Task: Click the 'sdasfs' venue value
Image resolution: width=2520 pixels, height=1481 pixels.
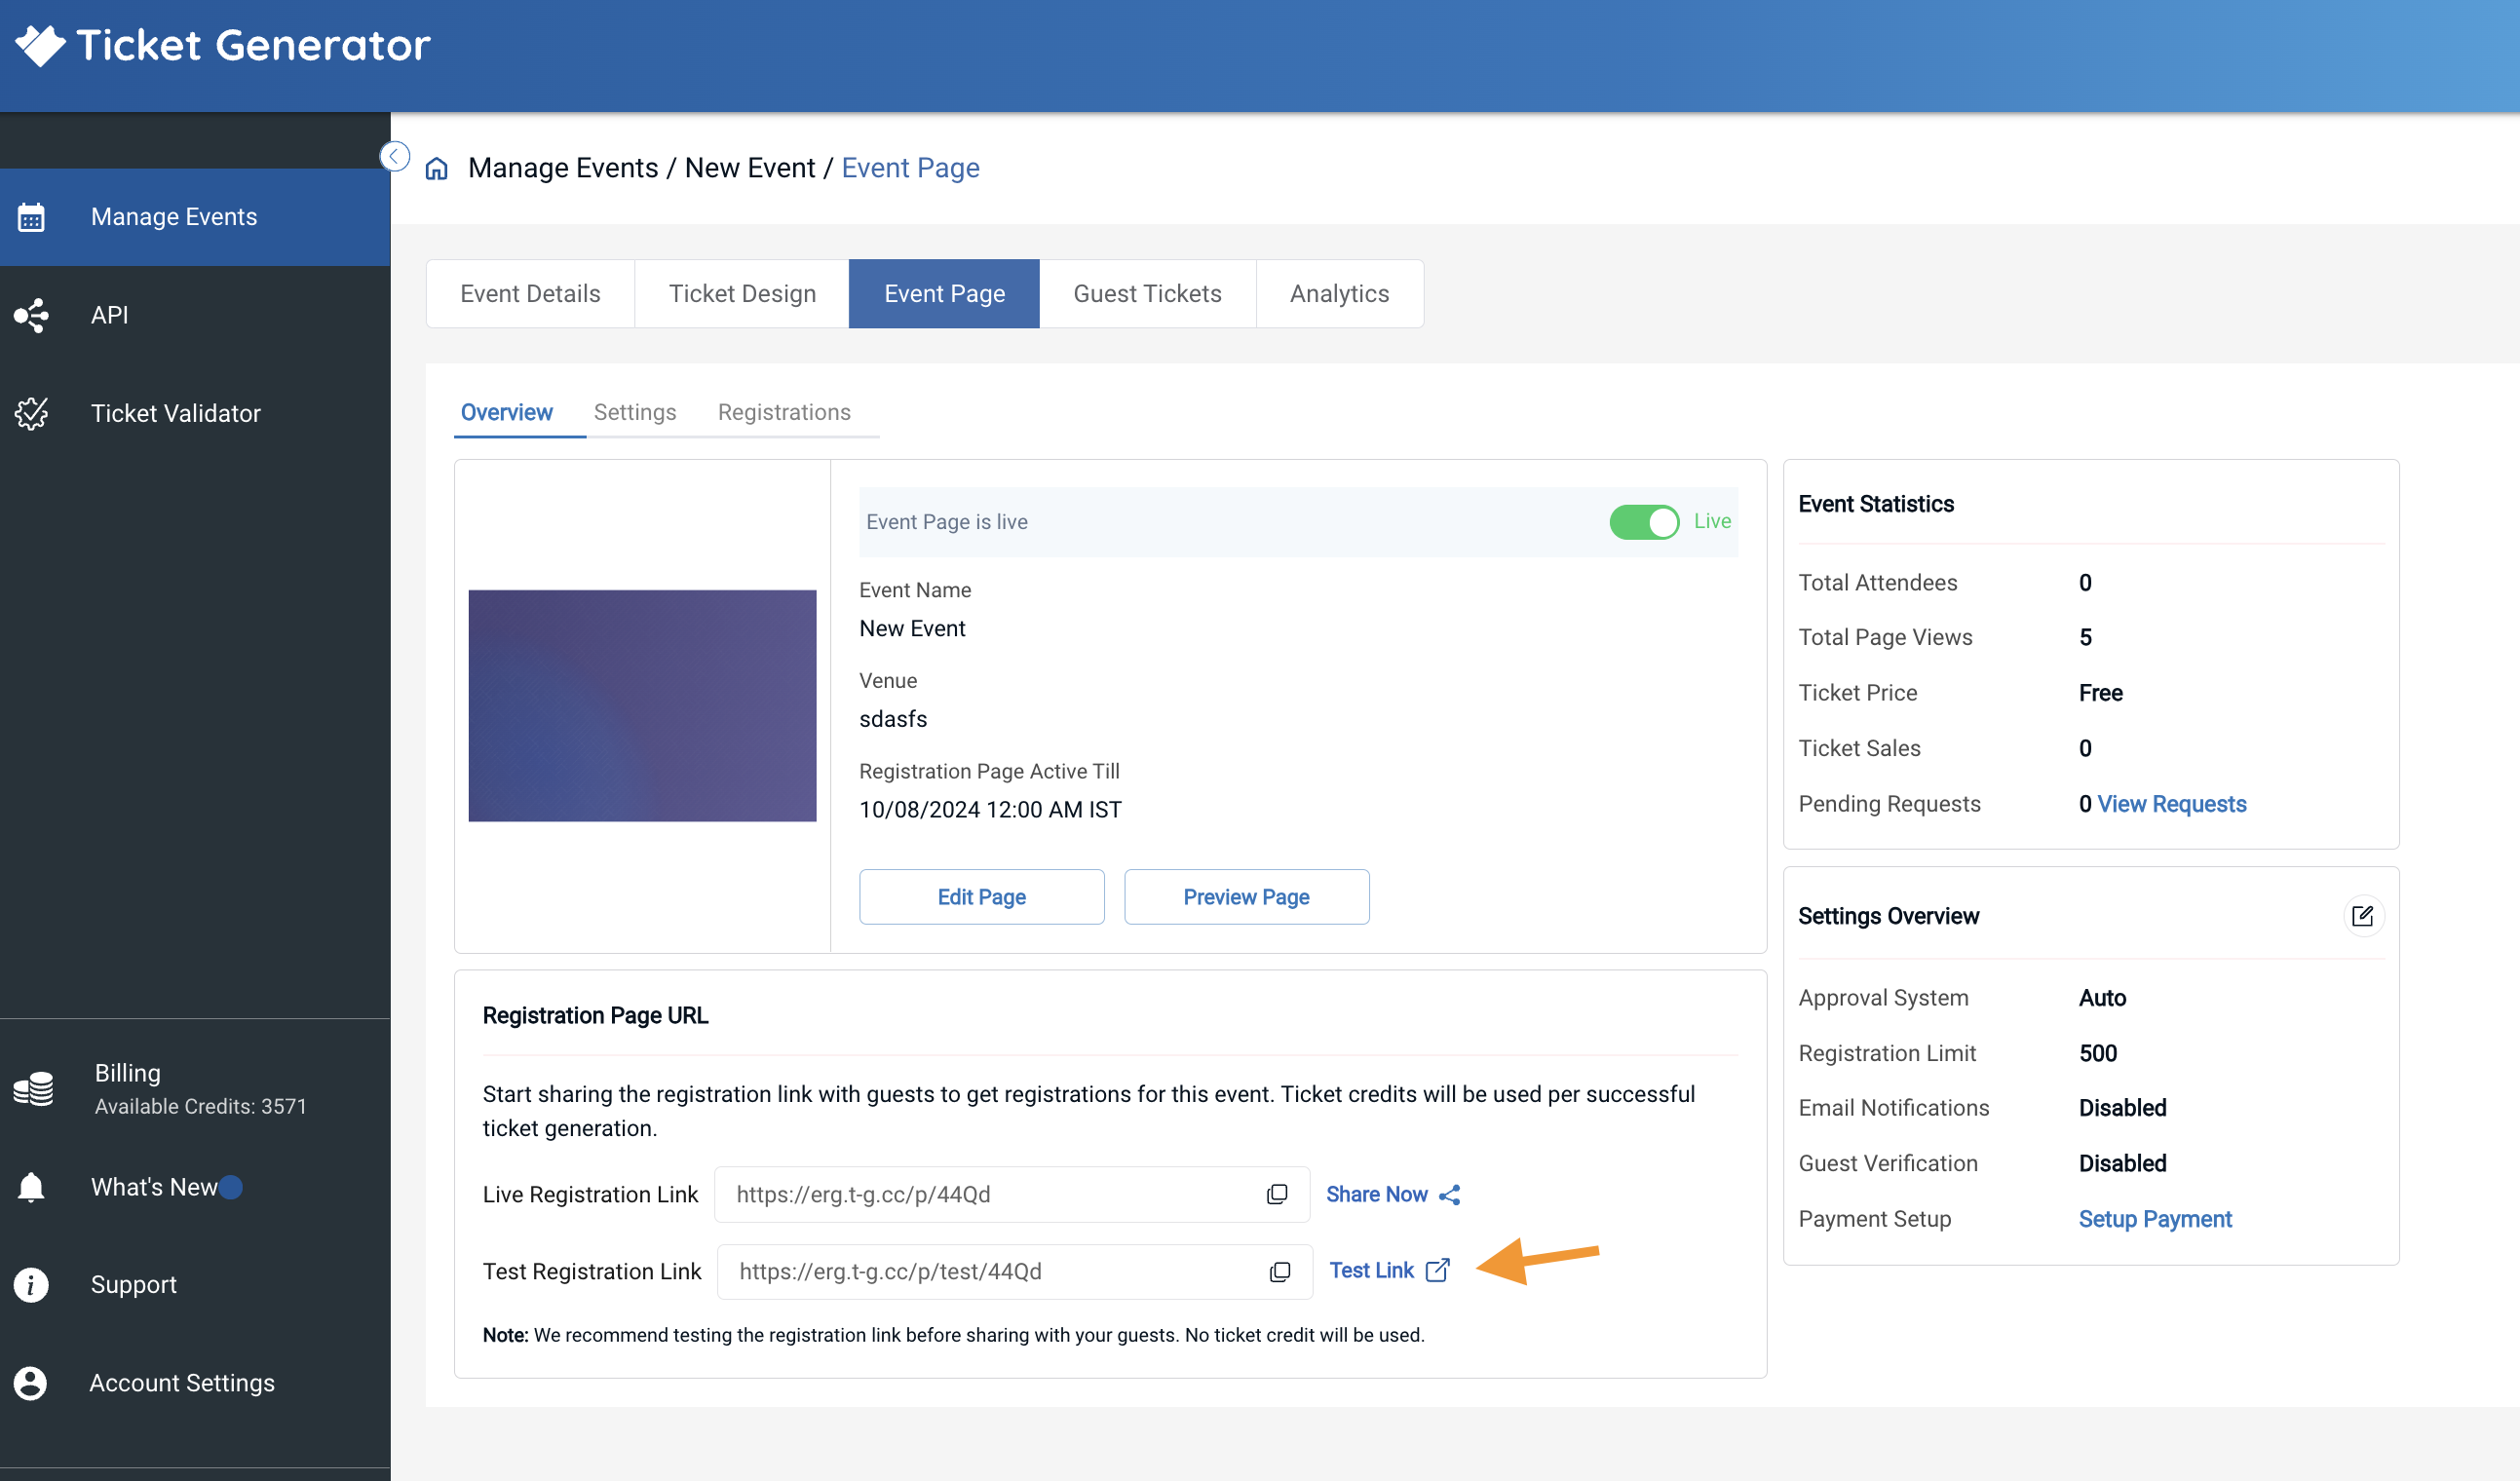Action: pyautogui.click(x=893, y=719)
